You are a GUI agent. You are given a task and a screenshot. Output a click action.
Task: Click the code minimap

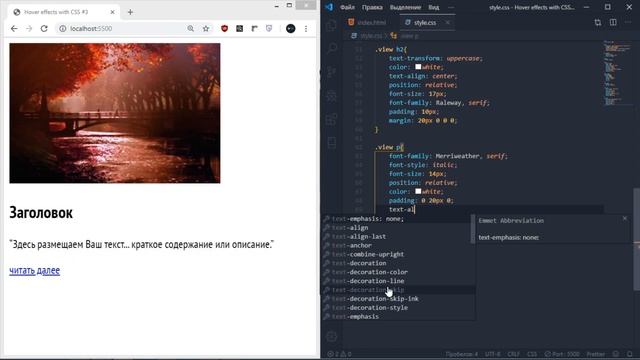(x=618, y=73)
